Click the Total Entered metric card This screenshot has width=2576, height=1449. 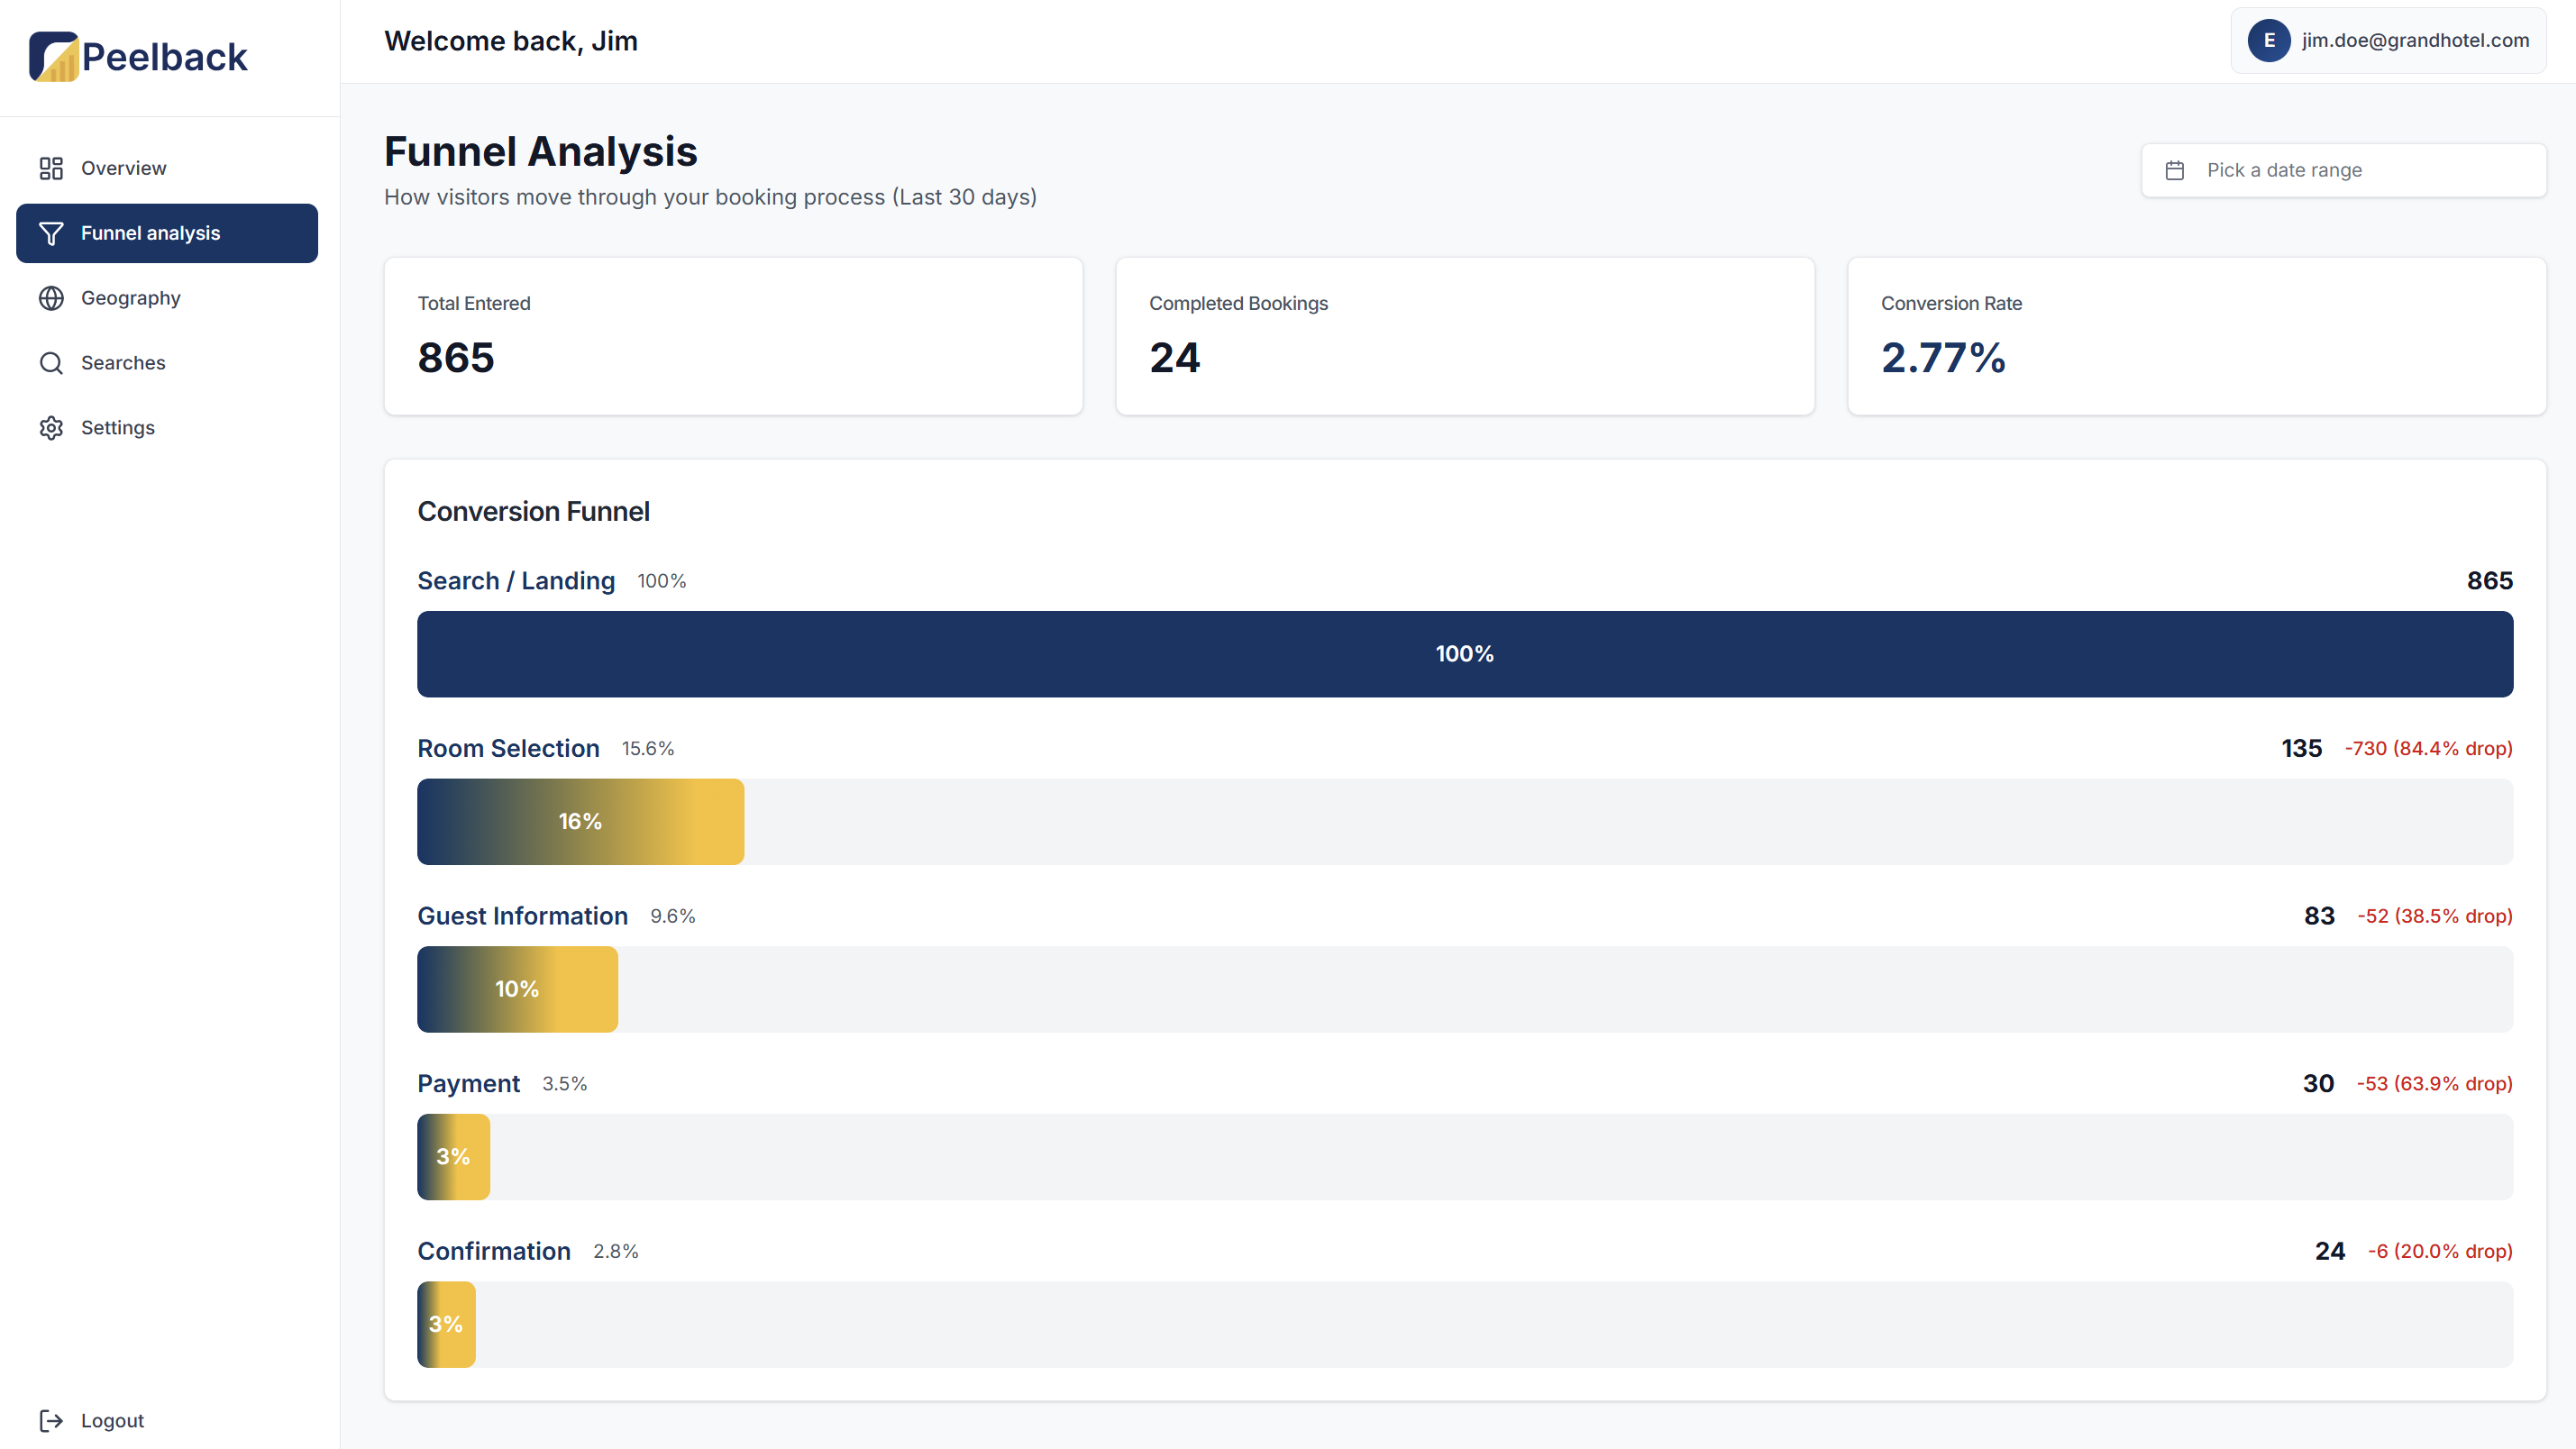[733, 336]
